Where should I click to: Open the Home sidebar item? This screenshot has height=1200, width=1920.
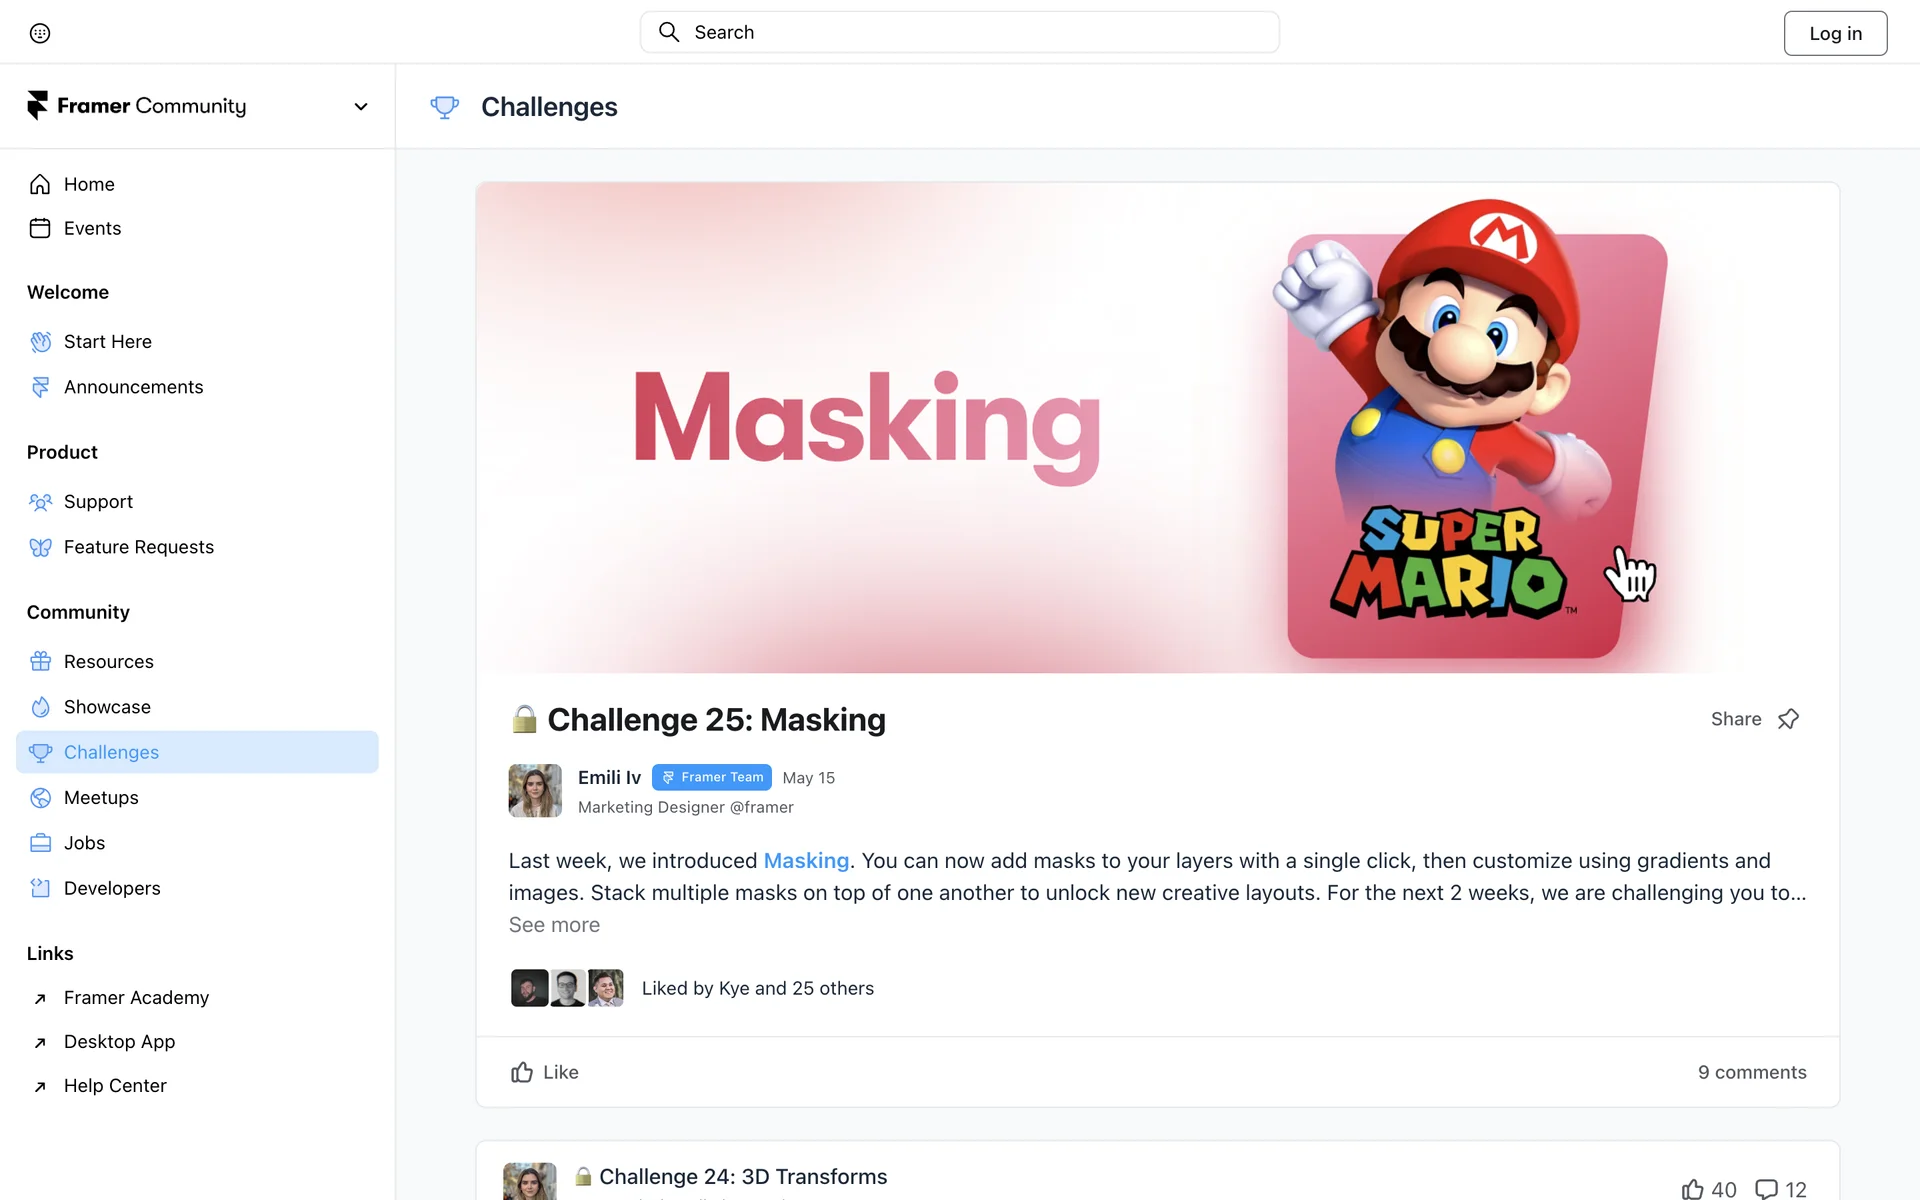coord(89,184)
